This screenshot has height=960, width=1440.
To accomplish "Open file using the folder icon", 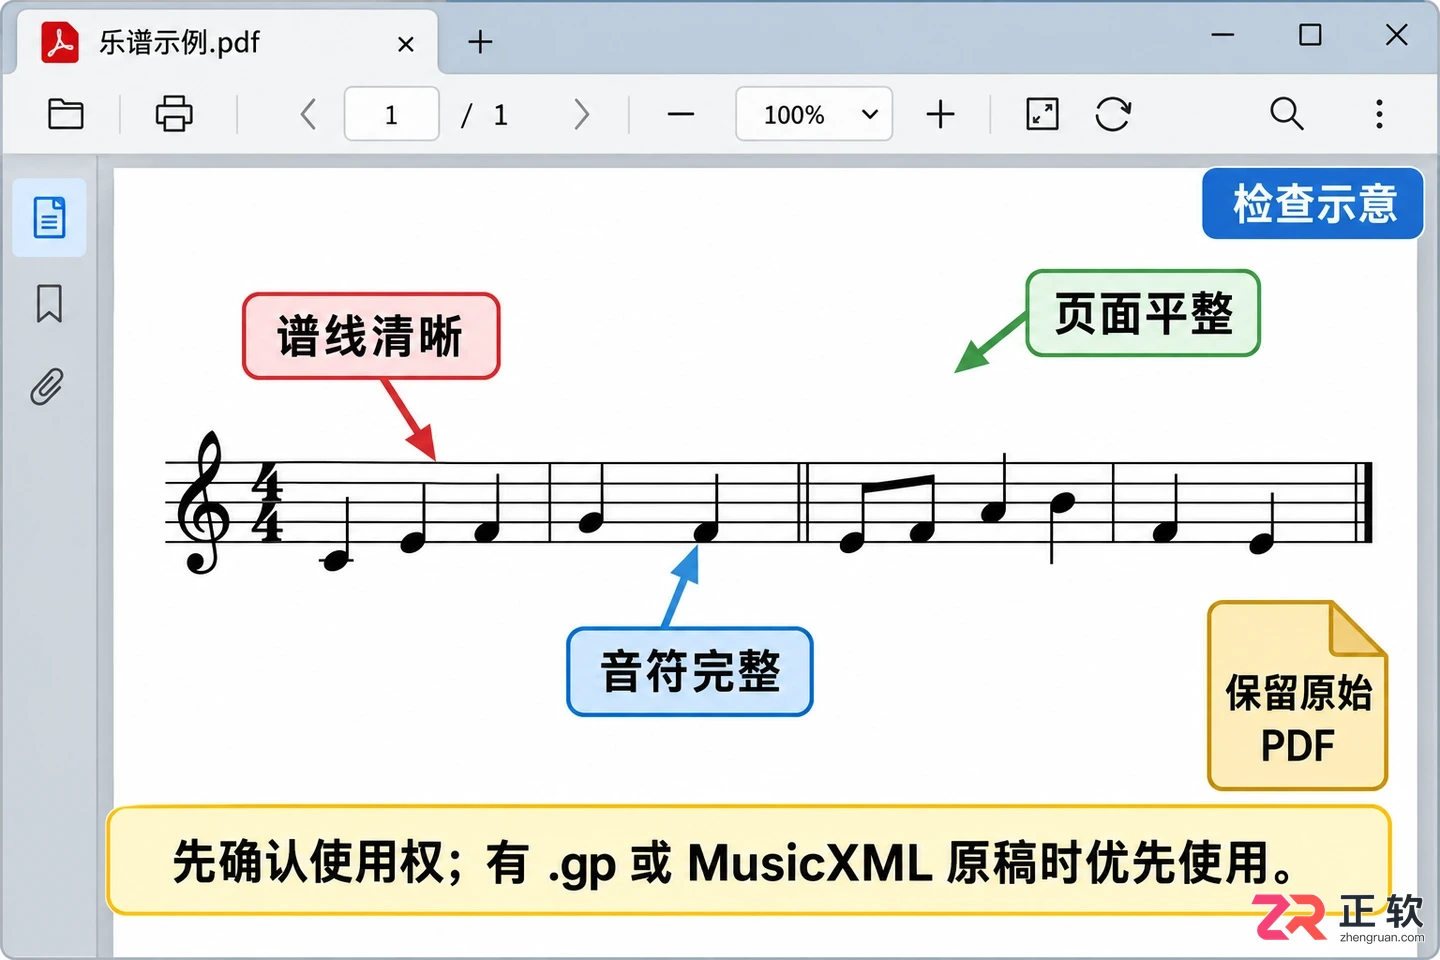I will click(x=66, y=114).
